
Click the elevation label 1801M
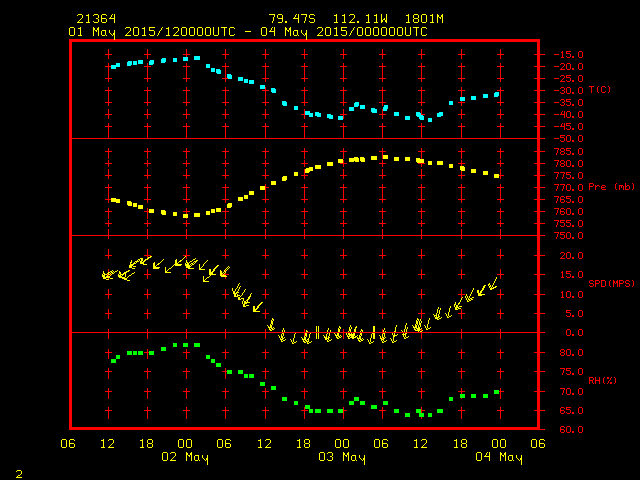coord(424,19)
